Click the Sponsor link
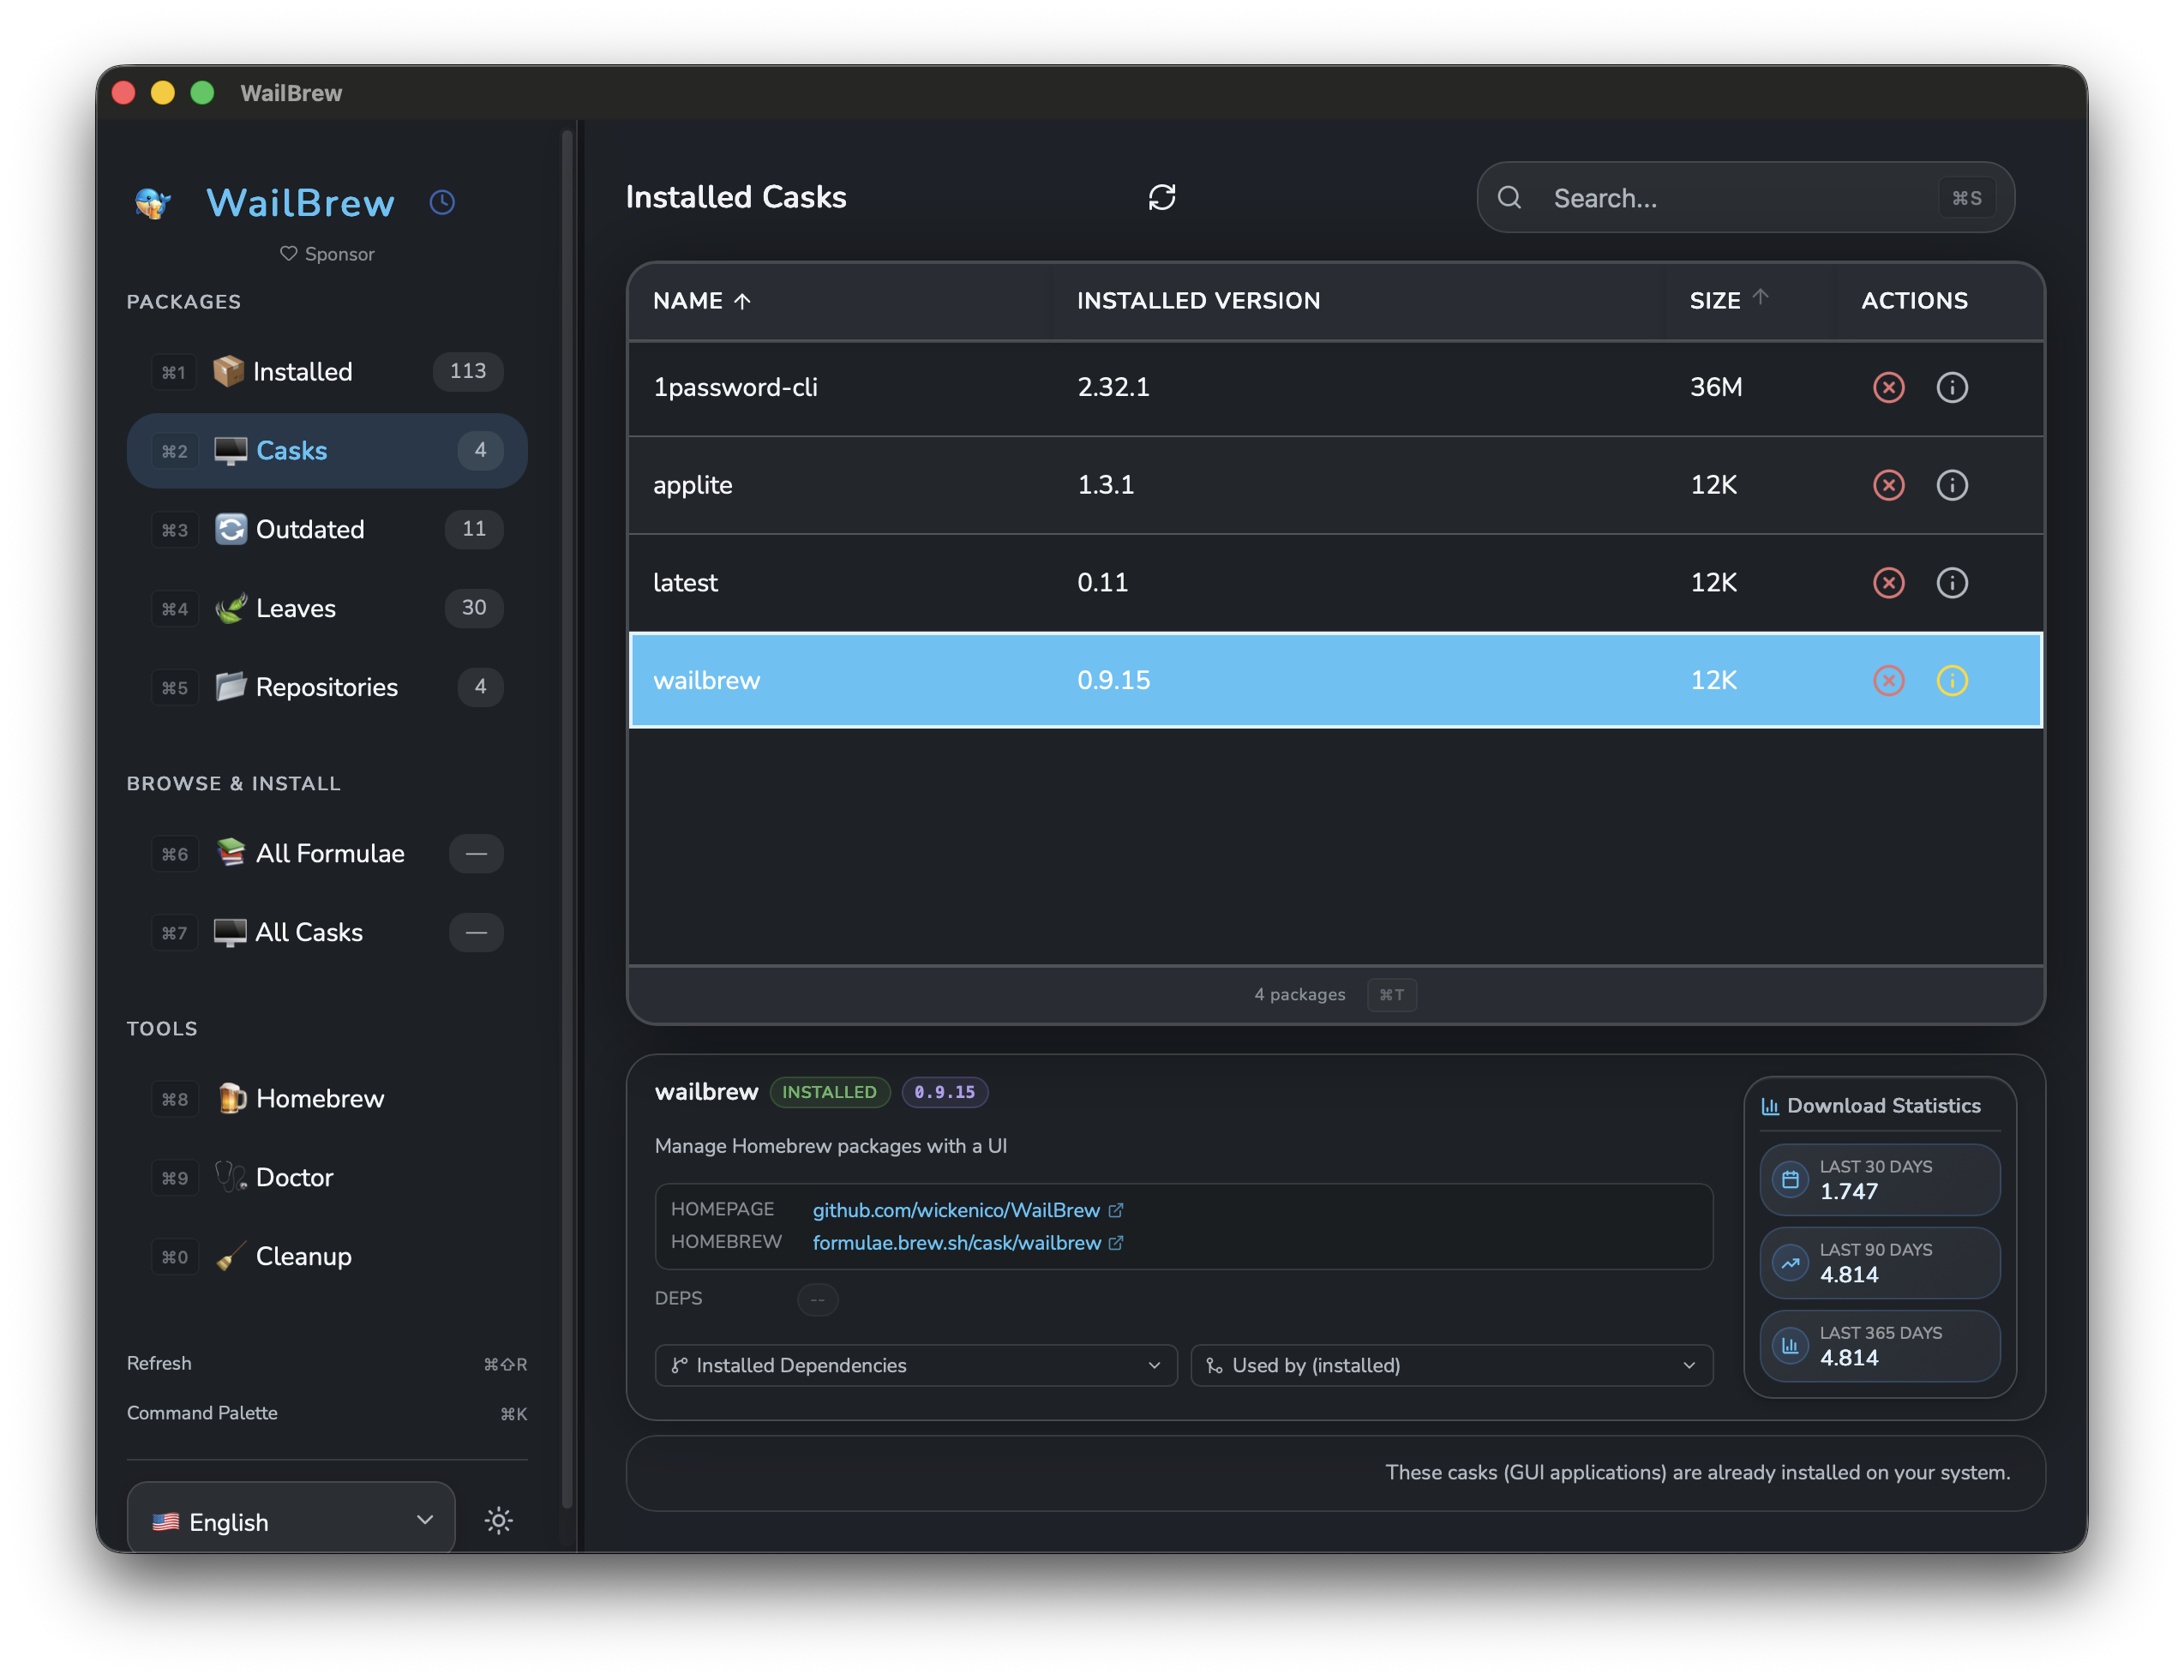 pyautogui.click(x=327, y=253)
